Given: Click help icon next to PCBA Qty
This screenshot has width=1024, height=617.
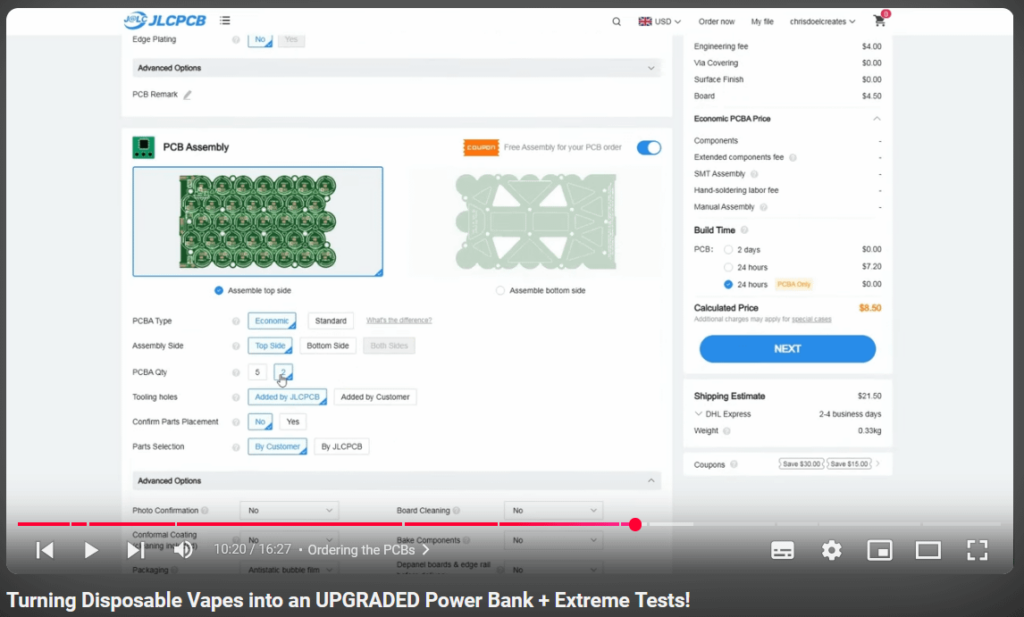Looking at the screenshot, I should (236, 372).
